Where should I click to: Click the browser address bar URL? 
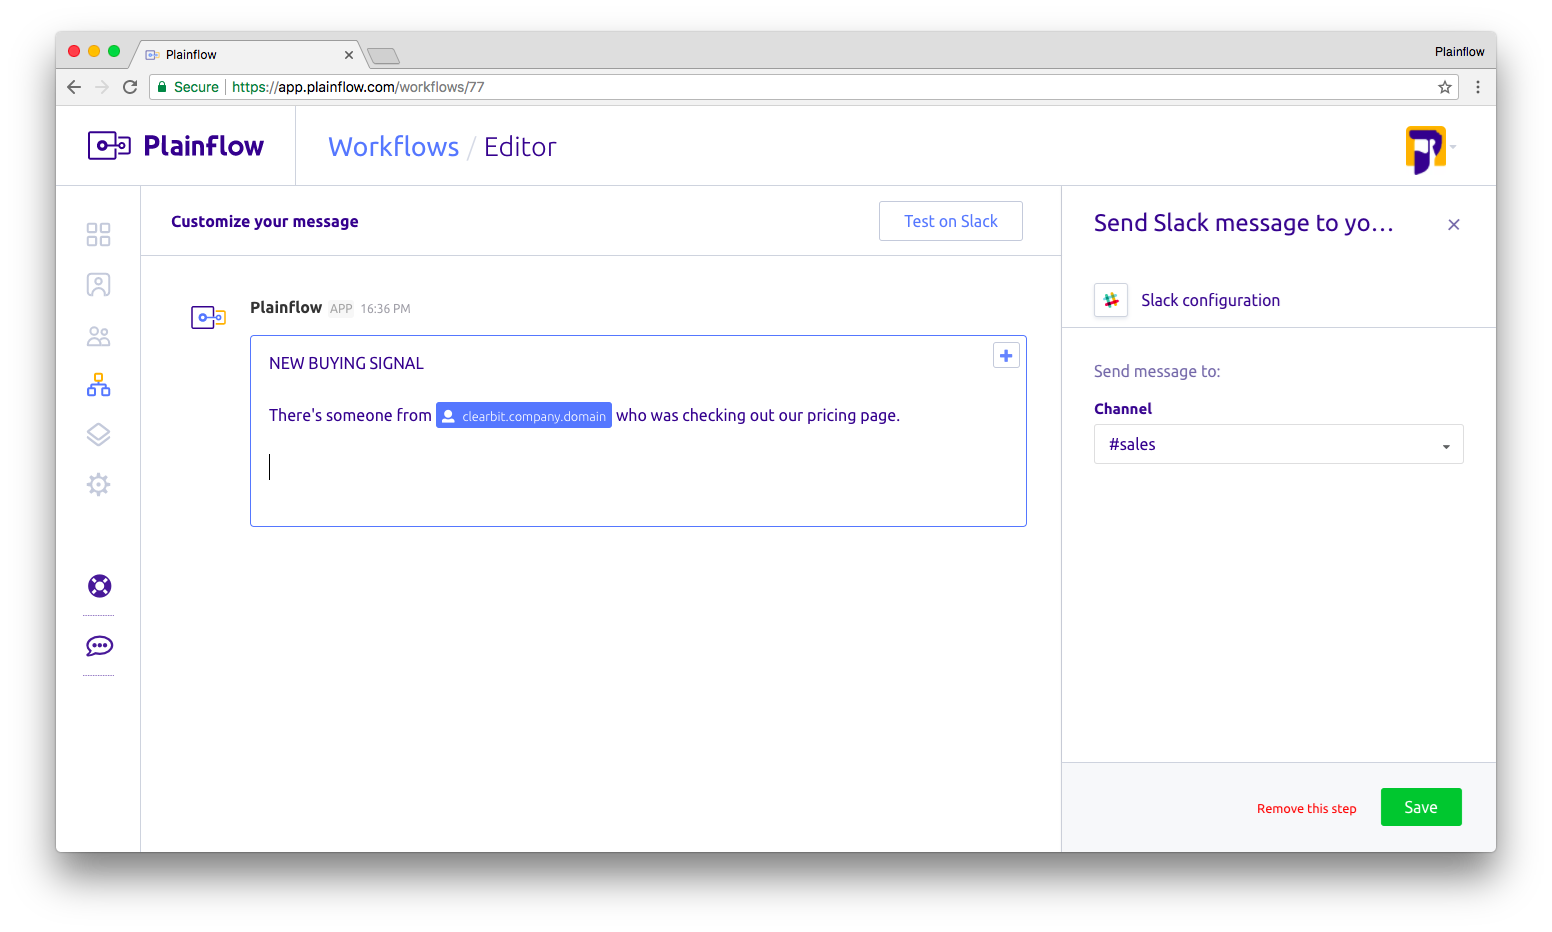[358, 87]
